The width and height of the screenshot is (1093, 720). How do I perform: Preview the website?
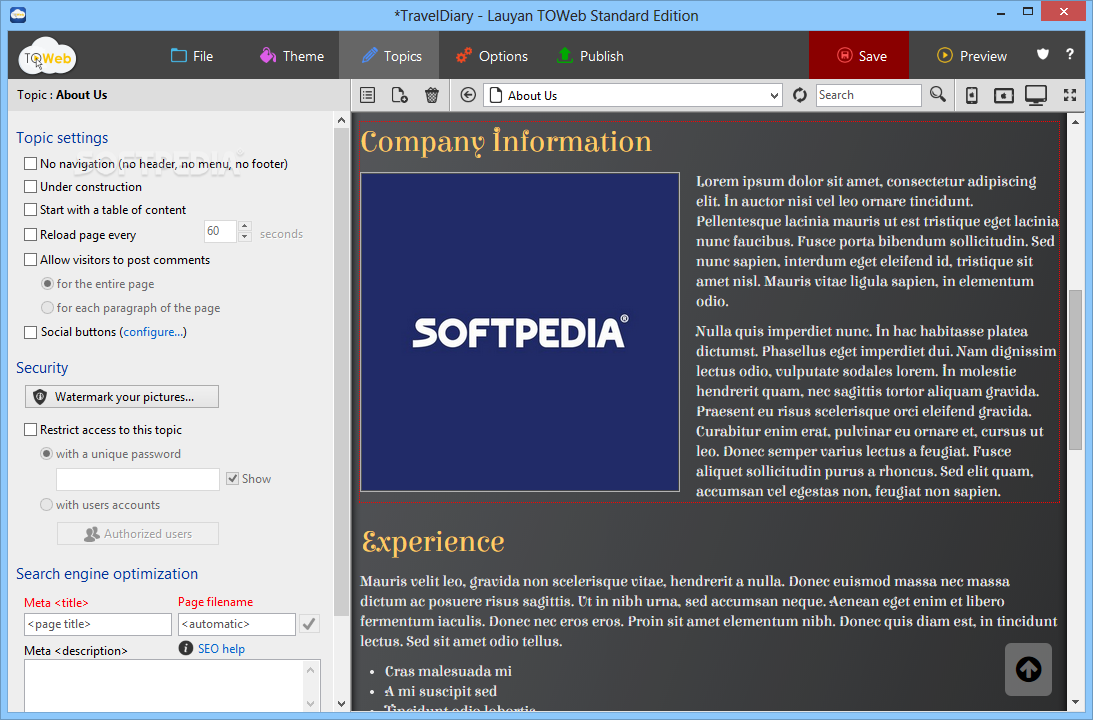[972, 56]
